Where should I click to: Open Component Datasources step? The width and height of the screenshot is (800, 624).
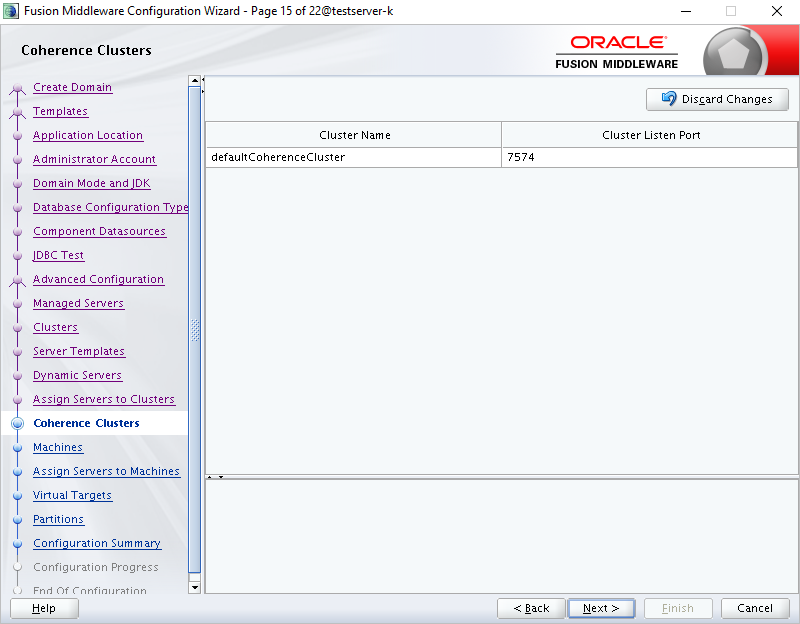(x=99, y=231)
